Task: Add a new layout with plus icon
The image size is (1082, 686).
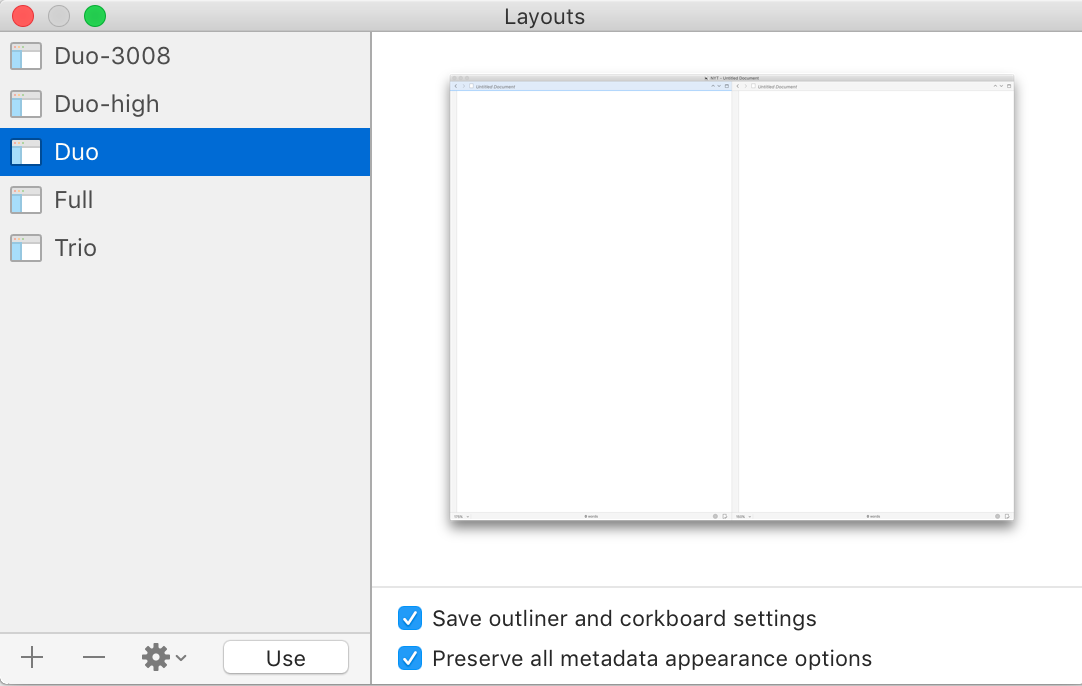Action: (x=32, y=658)
